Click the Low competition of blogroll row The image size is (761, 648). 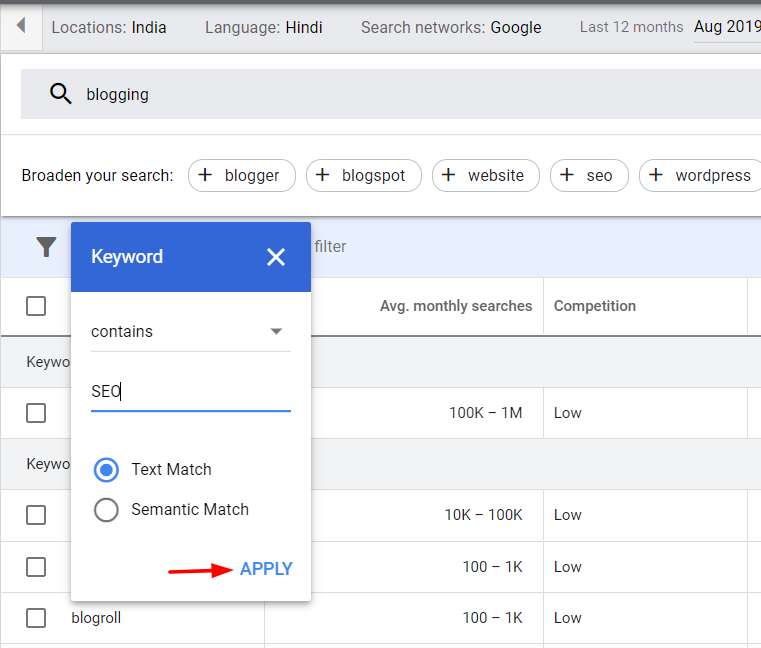click(x=567, y=618)
